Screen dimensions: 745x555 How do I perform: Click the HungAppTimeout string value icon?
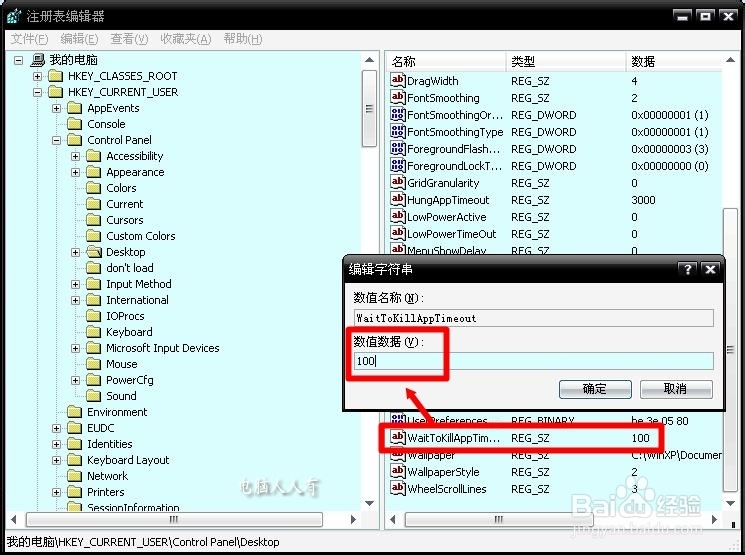tap(398, 199)
